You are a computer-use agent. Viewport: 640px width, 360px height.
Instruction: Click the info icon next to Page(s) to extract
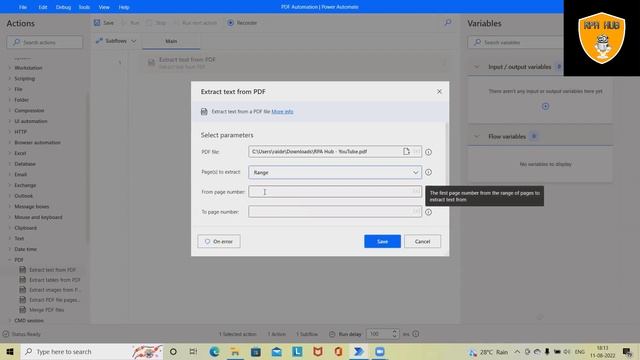(428, 172)
